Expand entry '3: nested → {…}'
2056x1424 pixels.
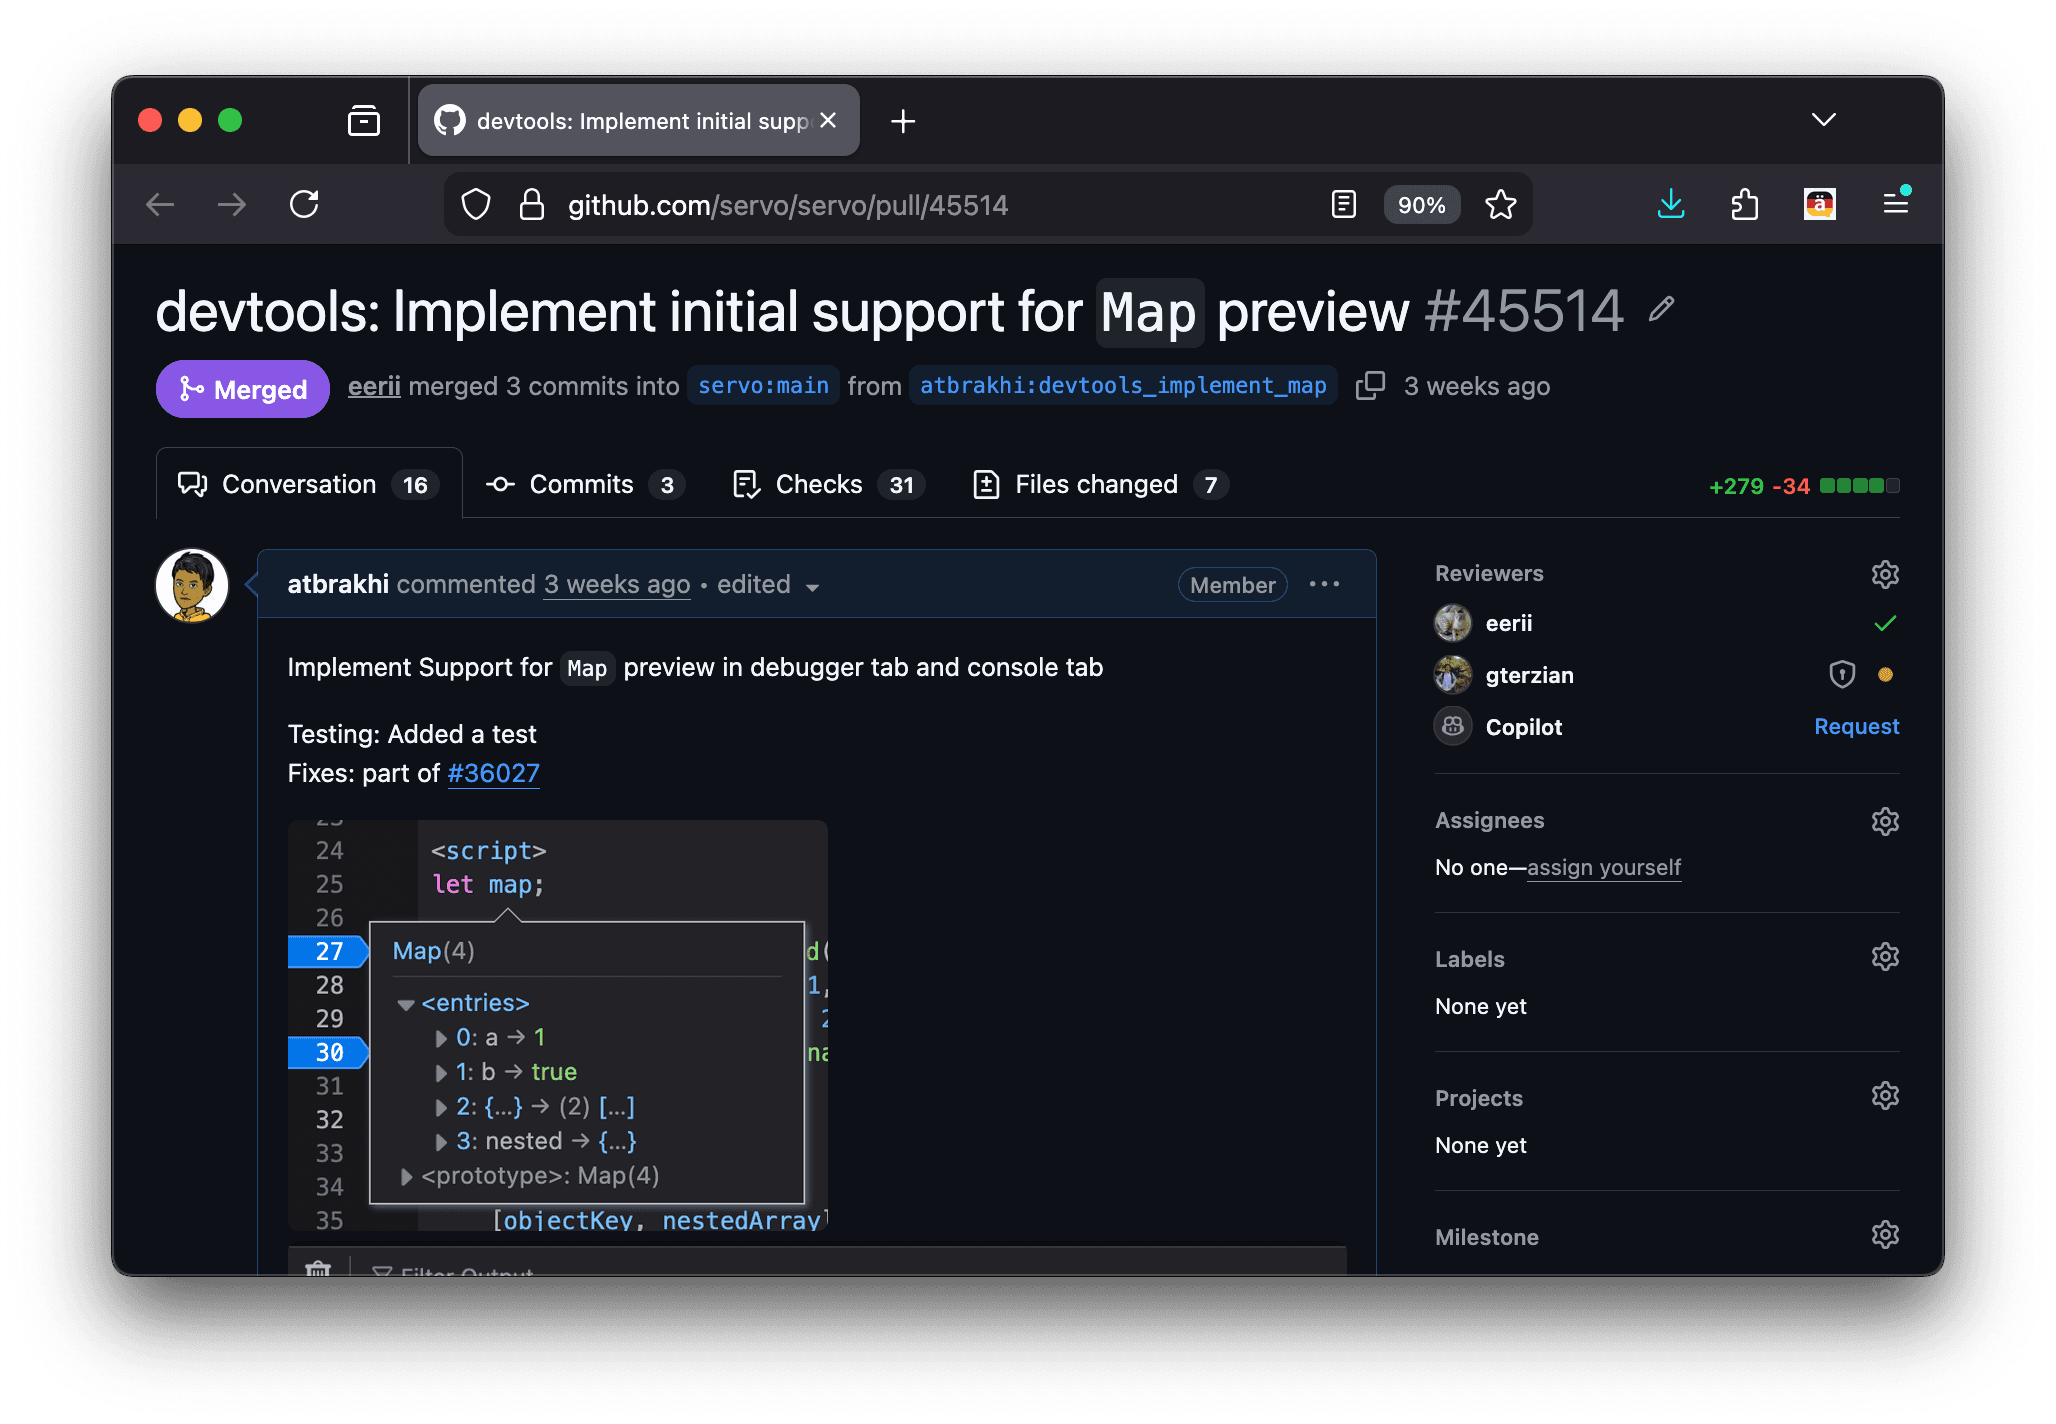click(x=441, y=1142)
